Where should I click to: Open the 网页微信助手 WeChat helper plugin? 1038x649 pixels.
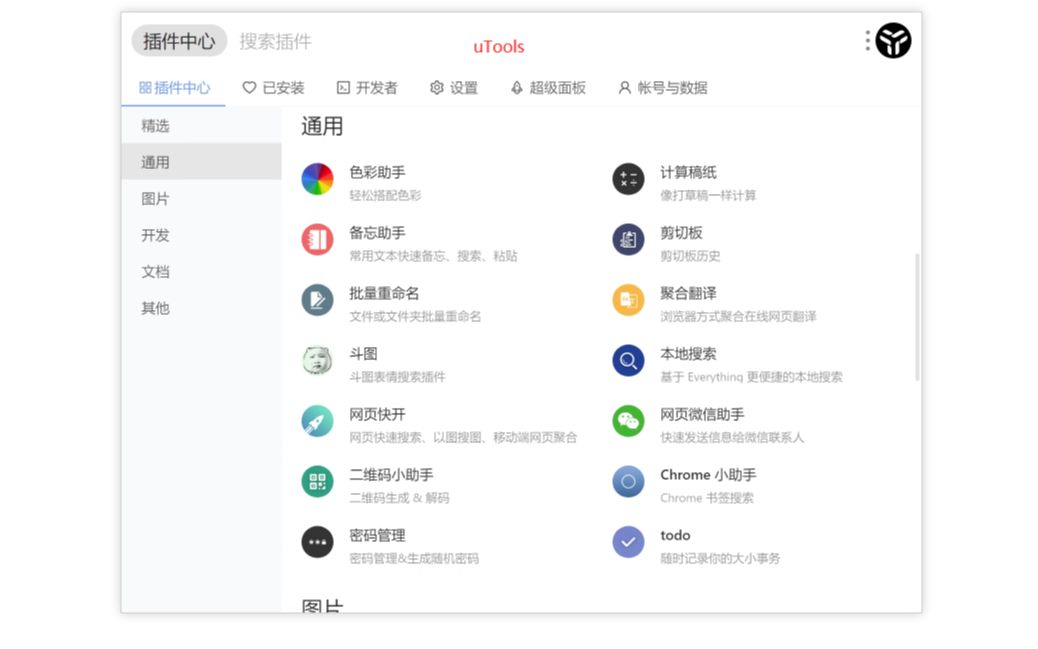point(627,422)
